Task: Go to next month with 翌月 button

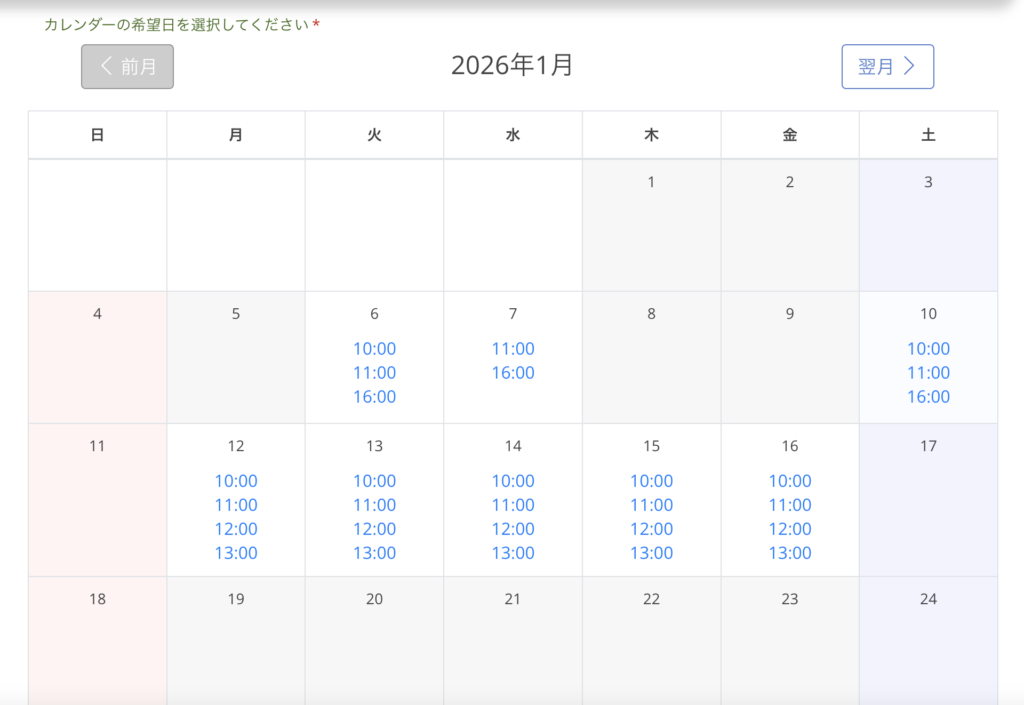Action: (887, 67)
